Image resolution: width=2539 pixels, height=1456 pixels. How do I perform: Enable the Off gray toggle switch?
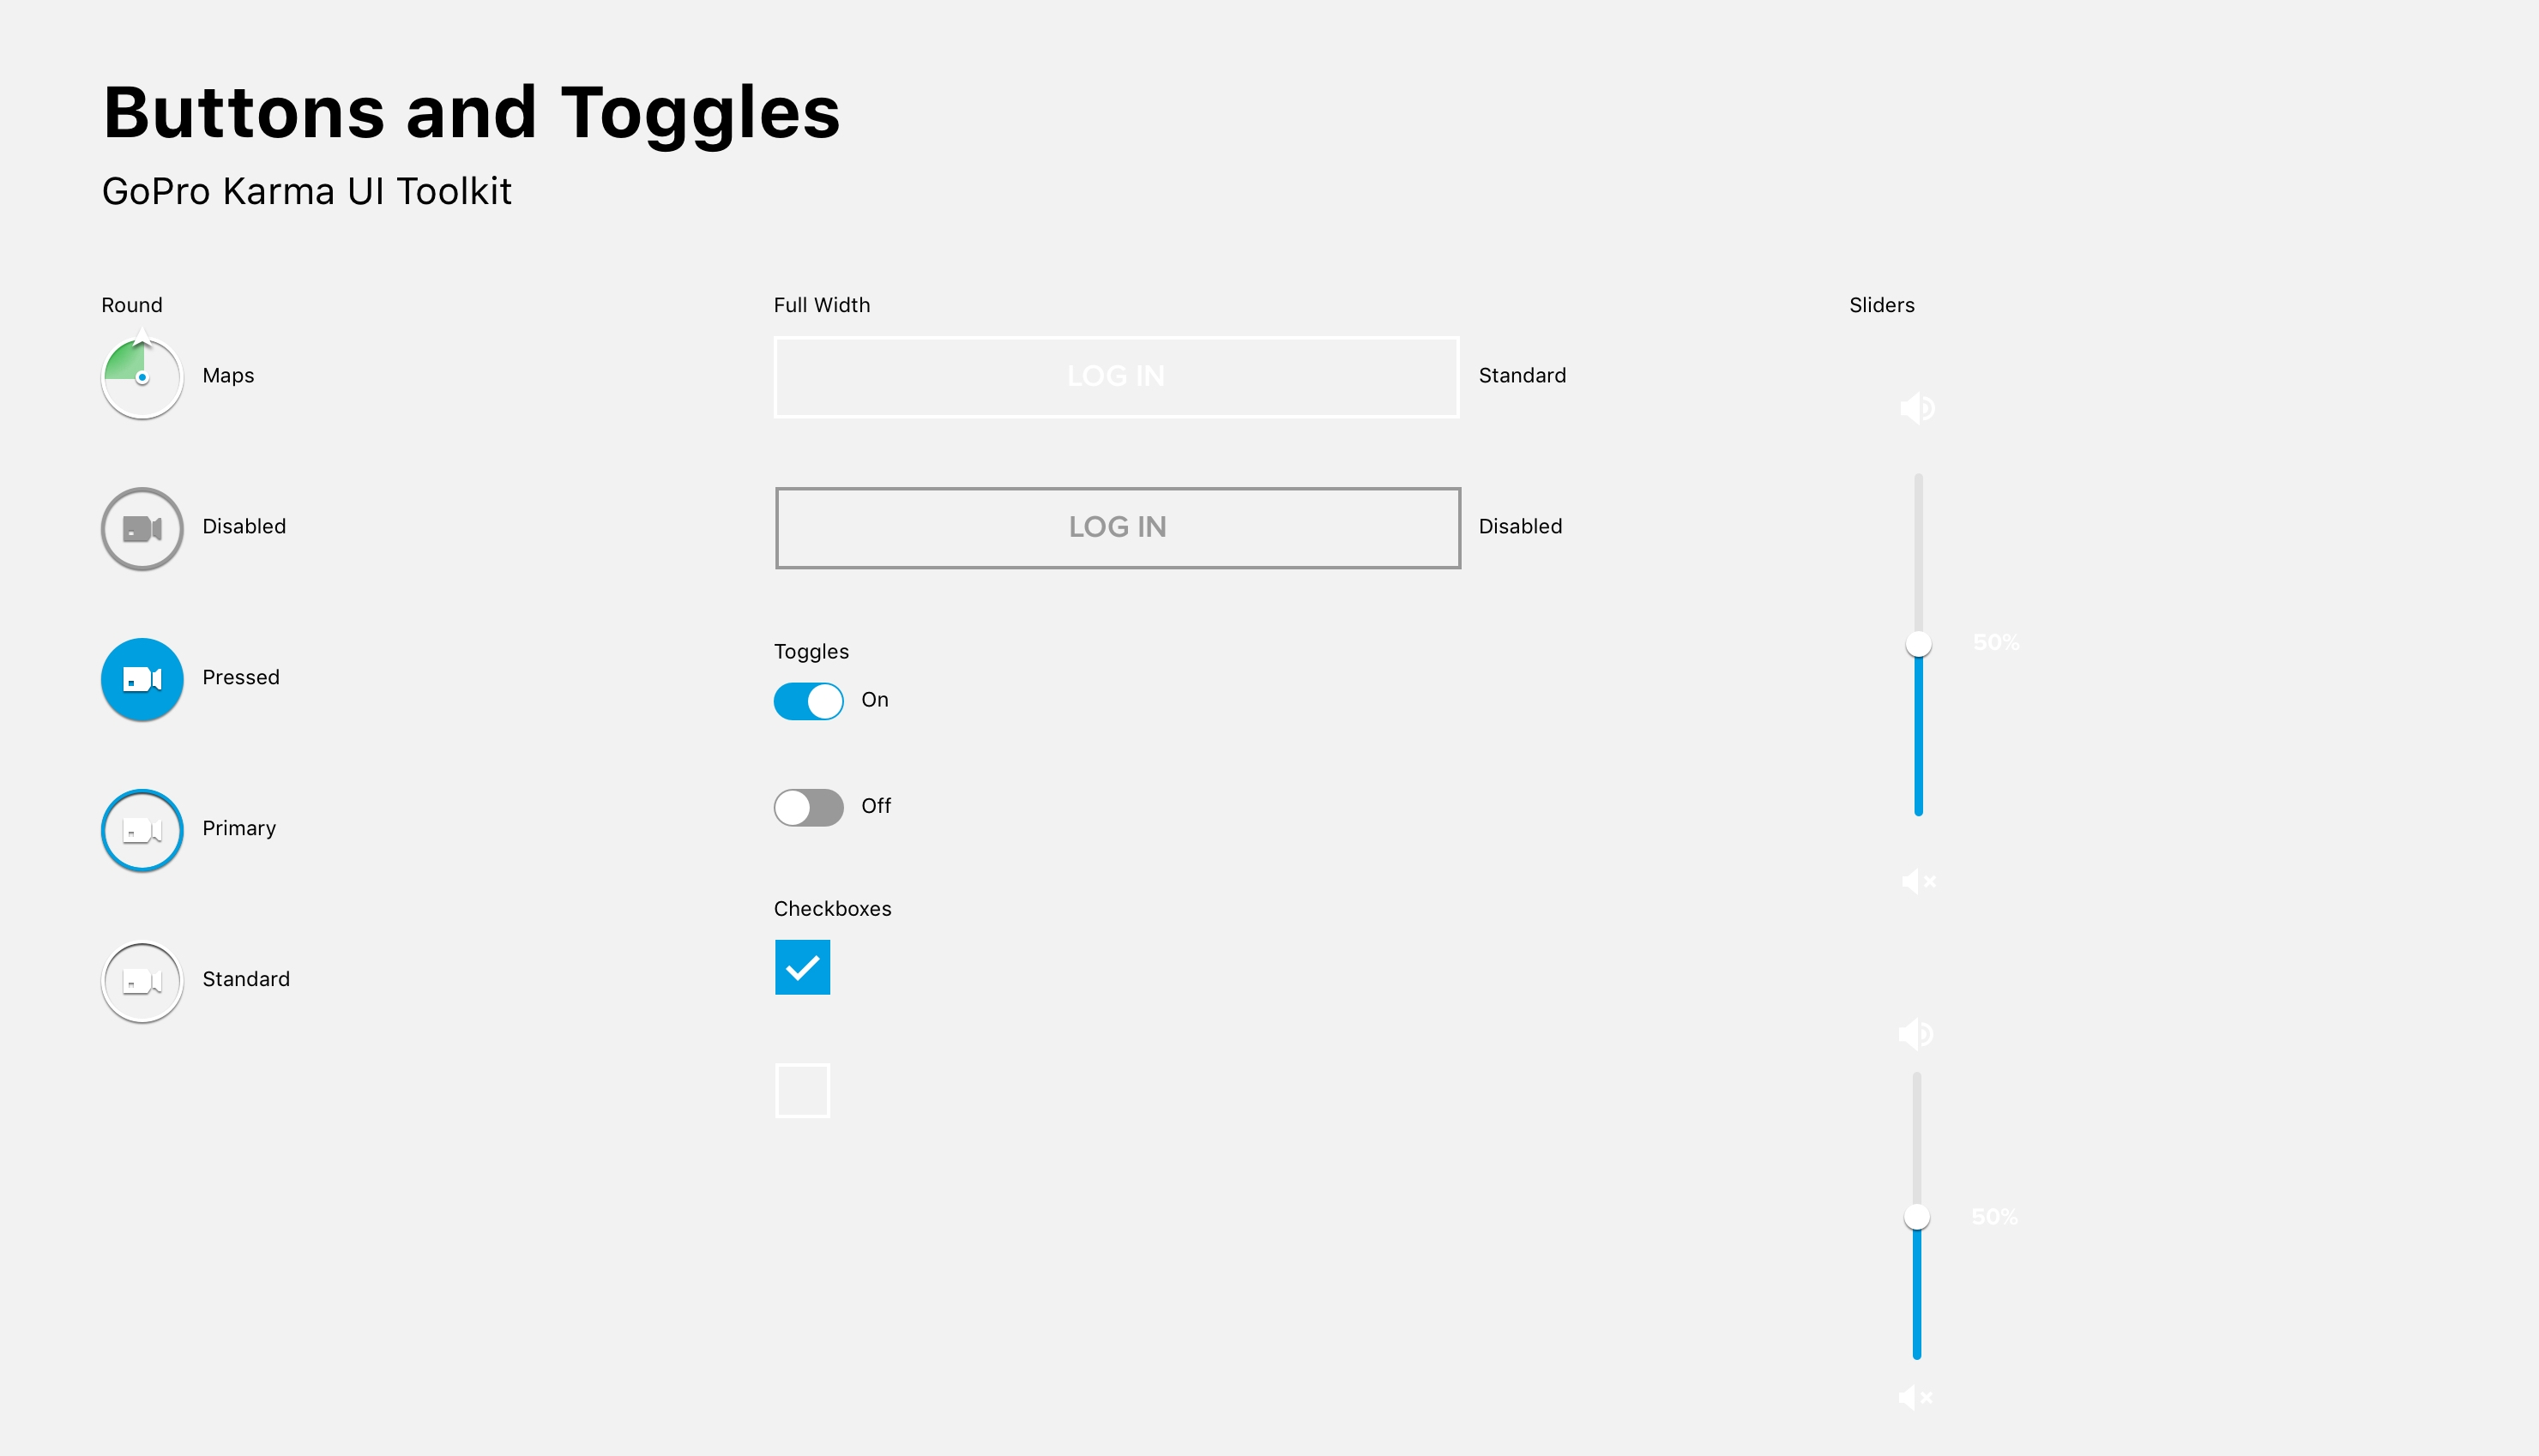click(807, 803)
